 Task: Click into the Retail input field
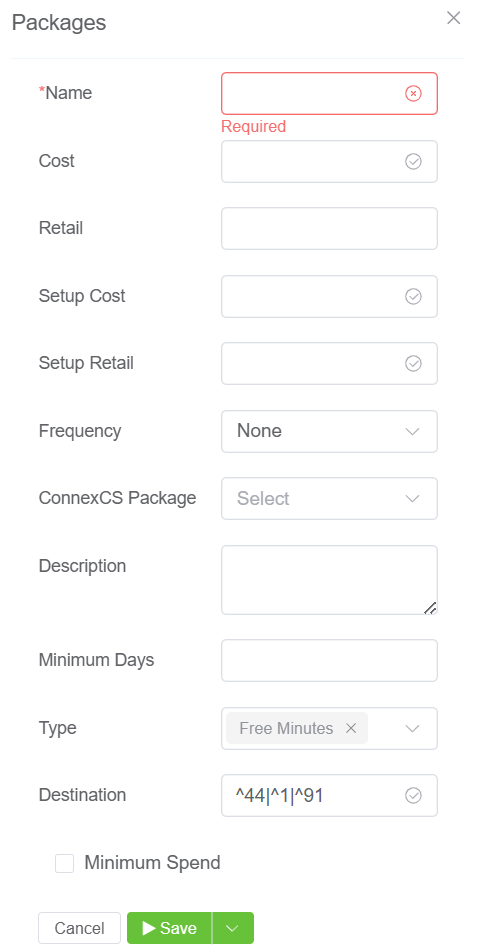pyautogui.click(x=329, y=229)
